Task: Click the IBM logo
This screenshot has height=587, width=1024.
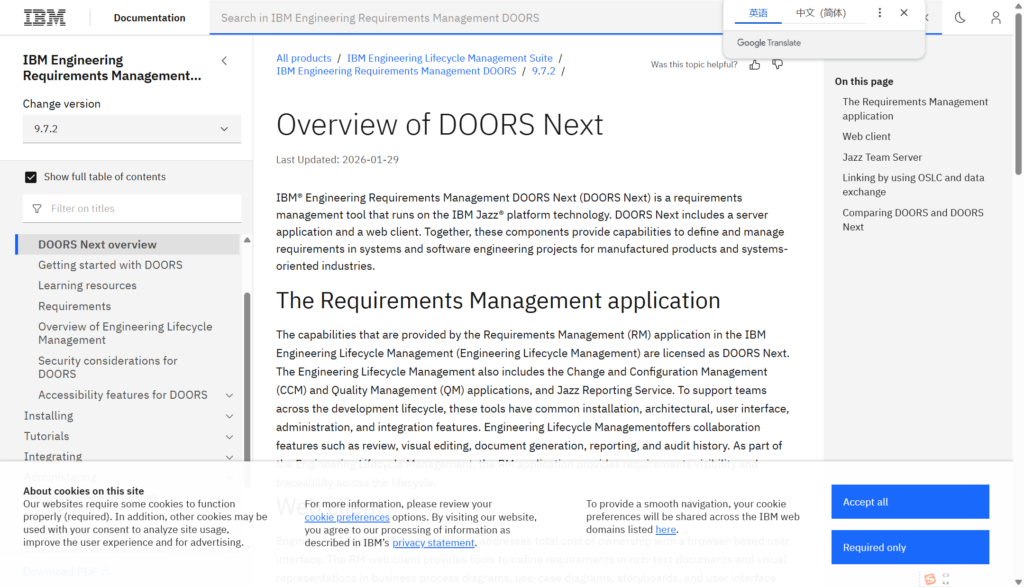Action: 45,18
